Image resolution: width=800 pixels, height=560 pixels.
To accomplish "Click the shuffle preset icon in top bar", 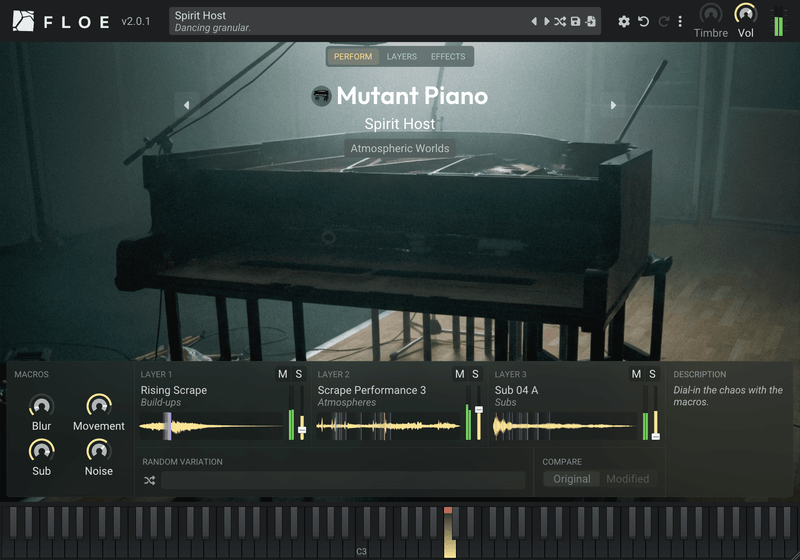I will [x=560, y=21].
